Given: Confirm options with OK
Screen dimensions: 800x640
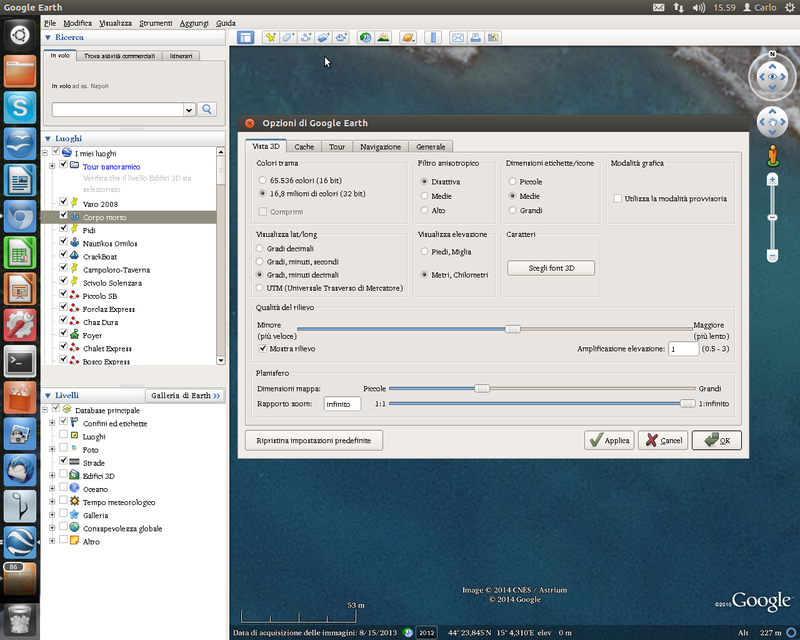Looking at the screenshot, I should tap(717, 440).
